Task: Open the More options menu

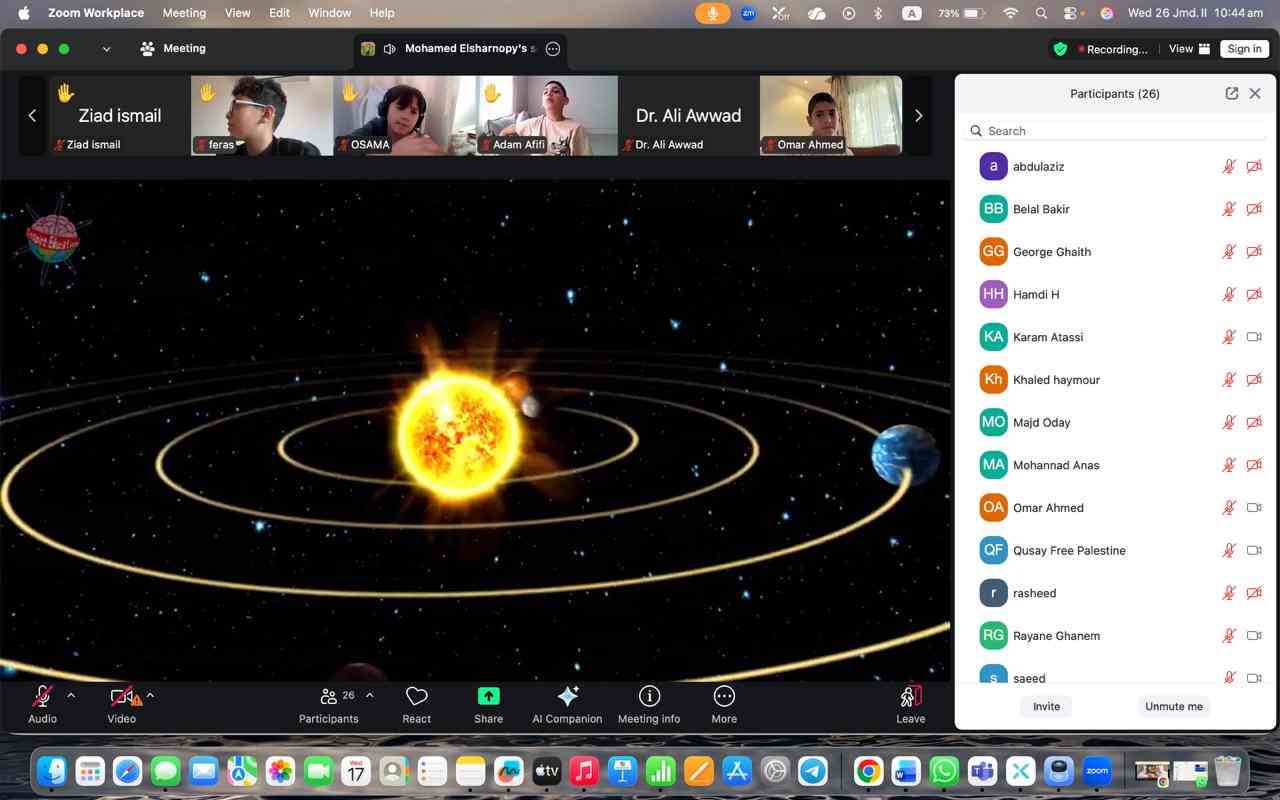Action: (x=724, y=697)
